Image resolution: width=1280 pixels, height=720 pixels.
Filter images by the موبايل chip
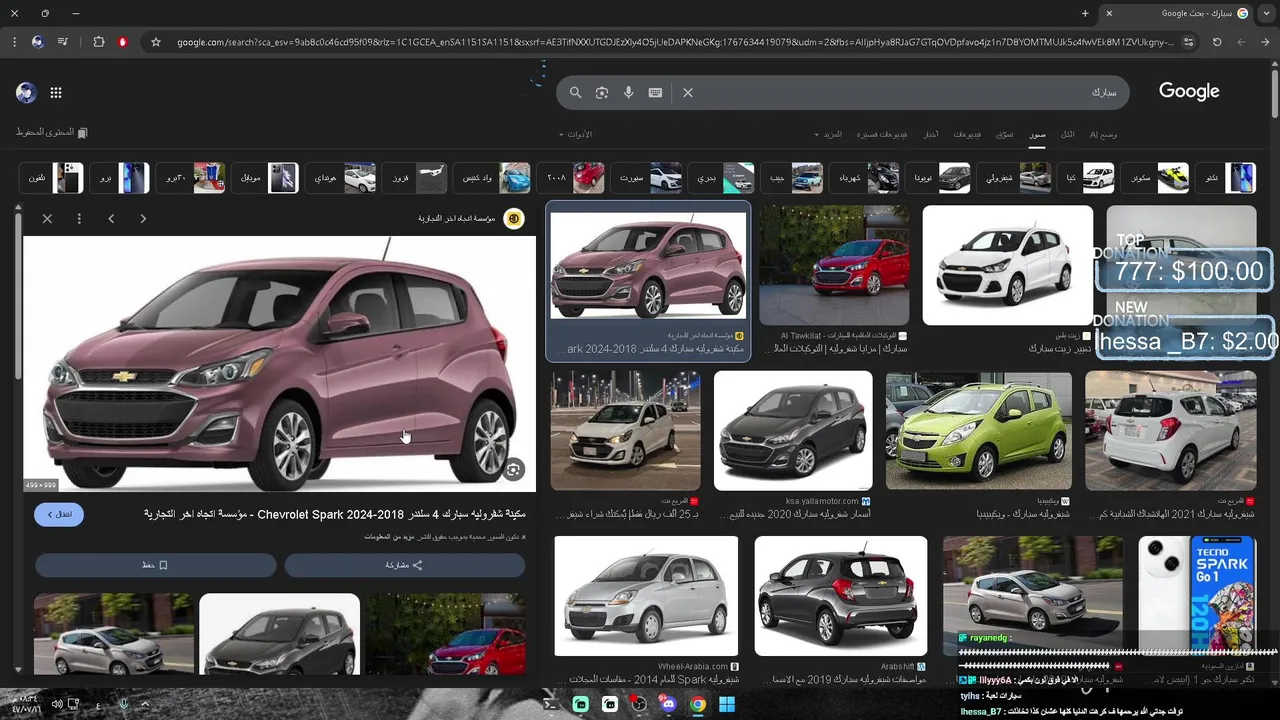[x=267, y=178]
